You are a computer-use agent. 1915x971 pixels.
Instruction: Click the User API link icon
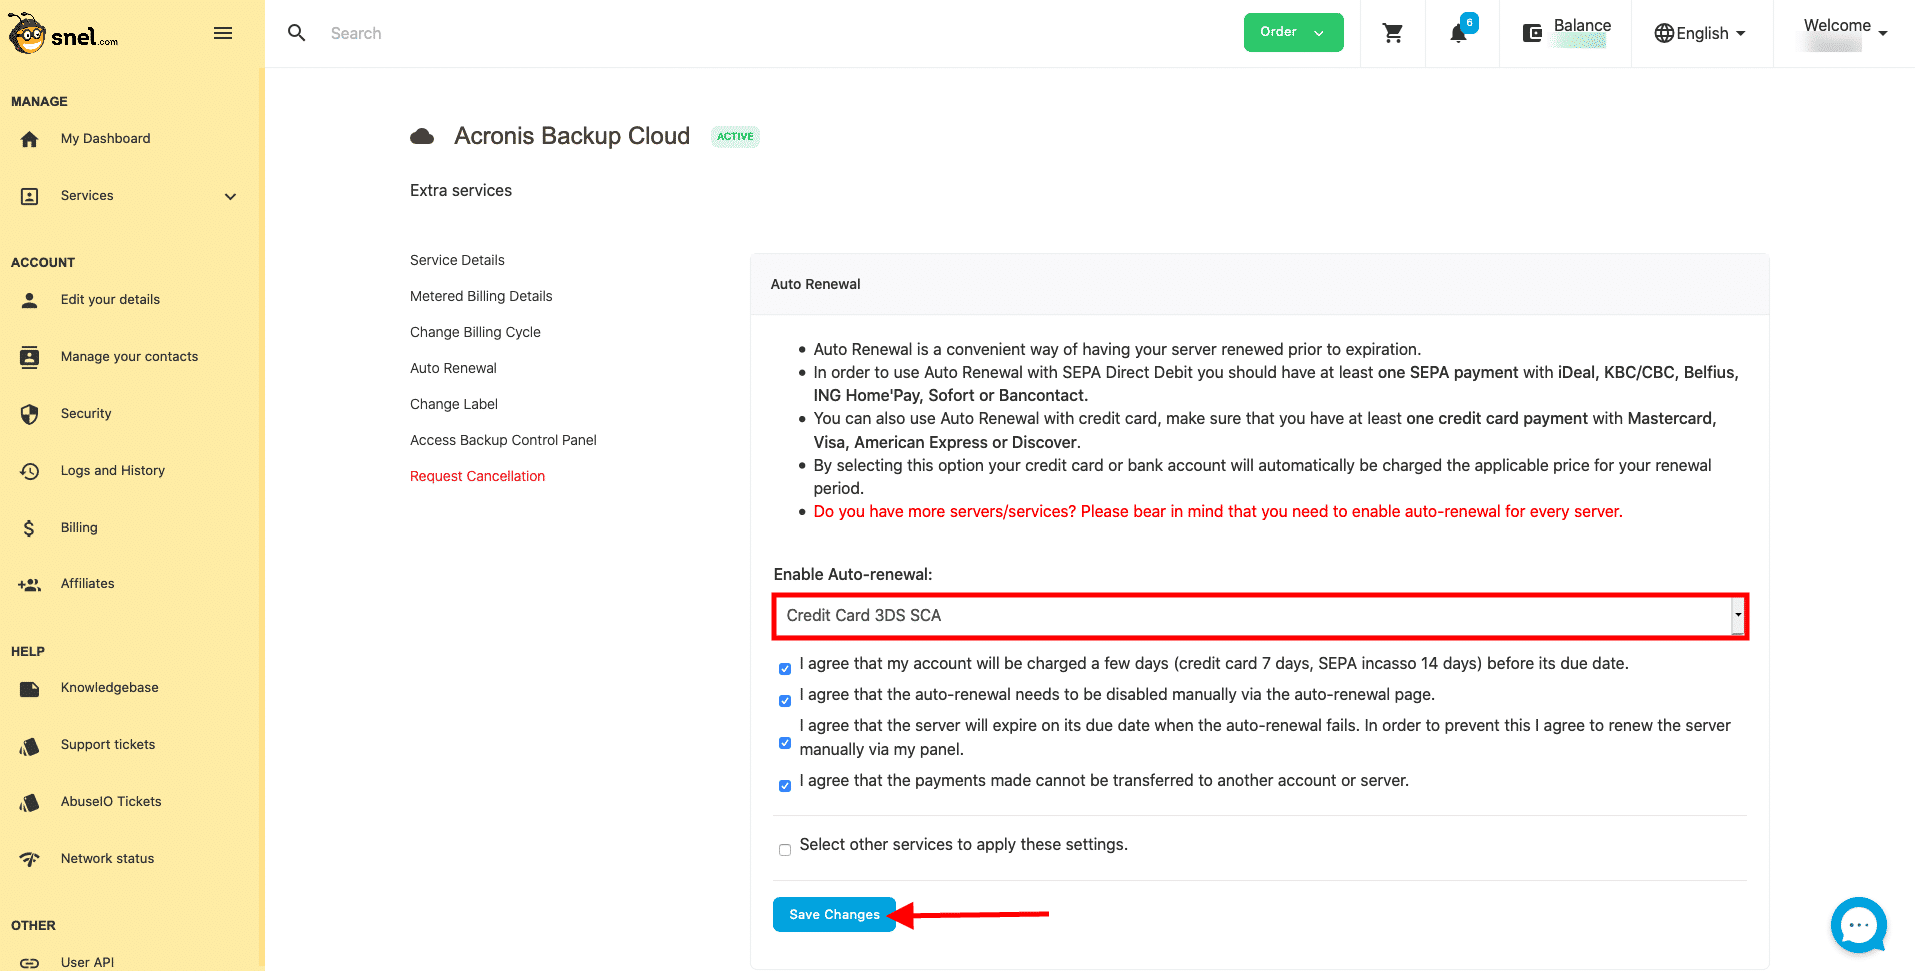(30, 963)
